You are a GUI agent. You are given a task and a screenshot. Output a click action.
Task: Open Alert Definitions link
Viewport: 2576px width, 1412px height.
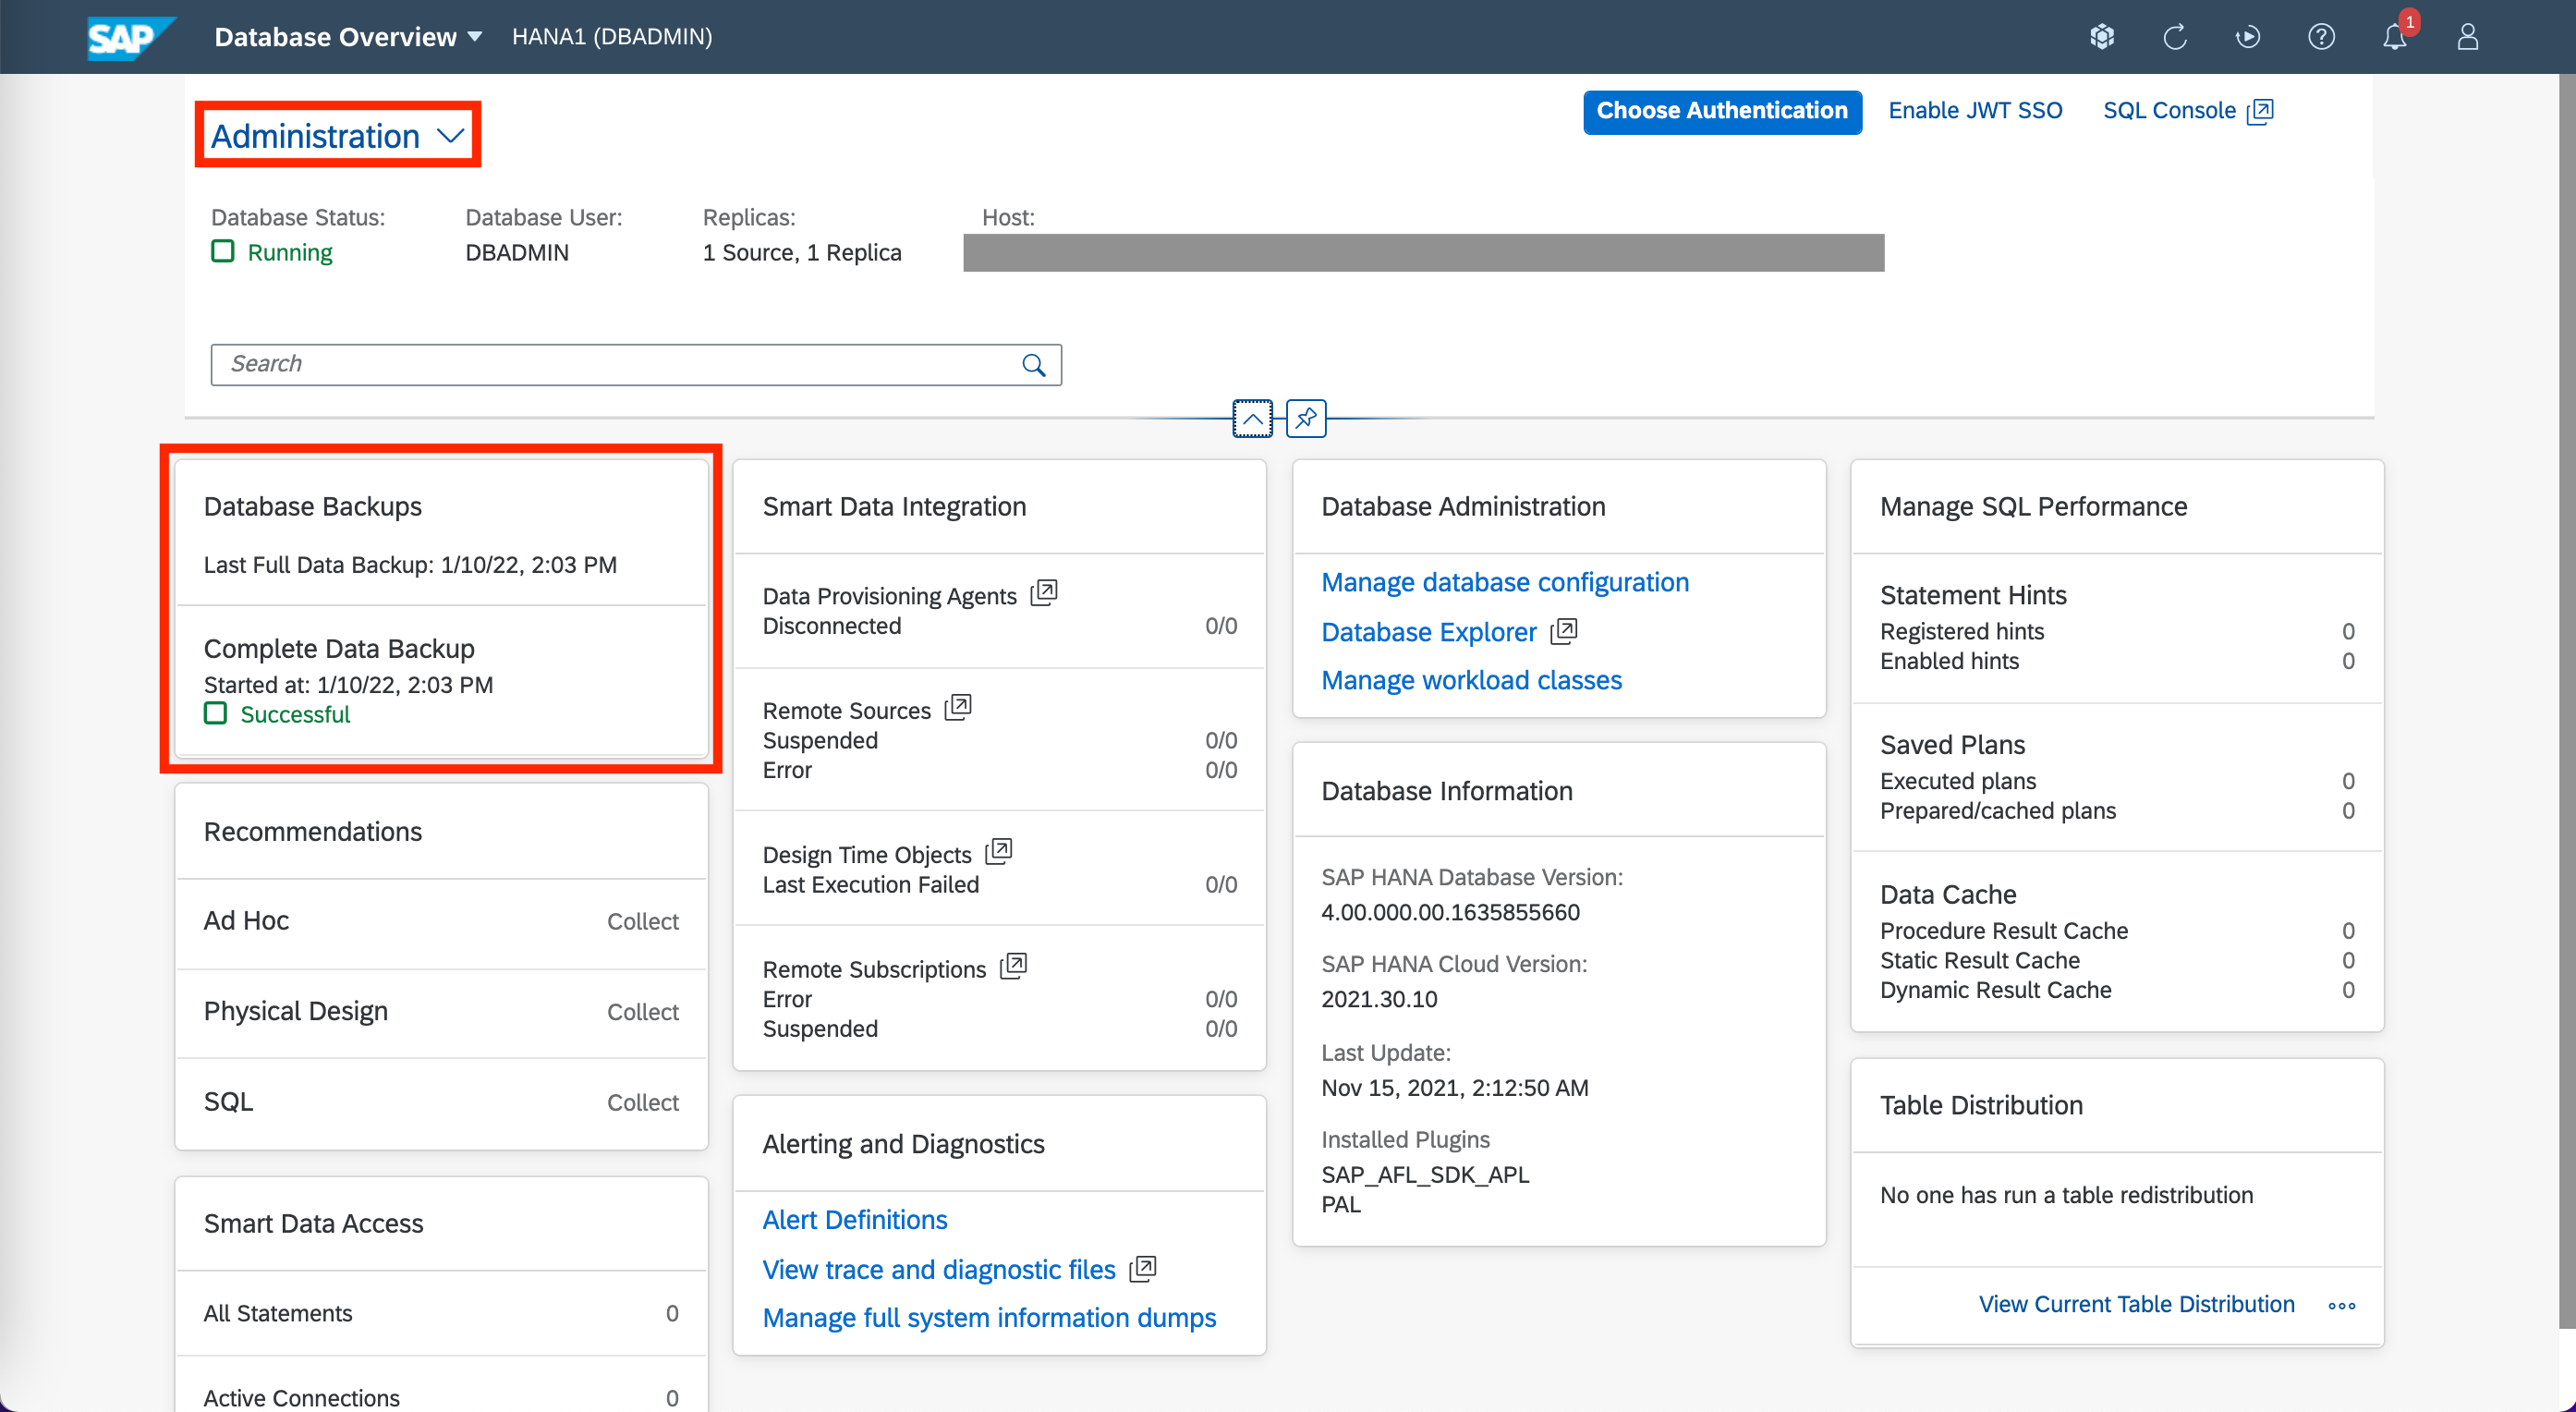point(854,1220)
